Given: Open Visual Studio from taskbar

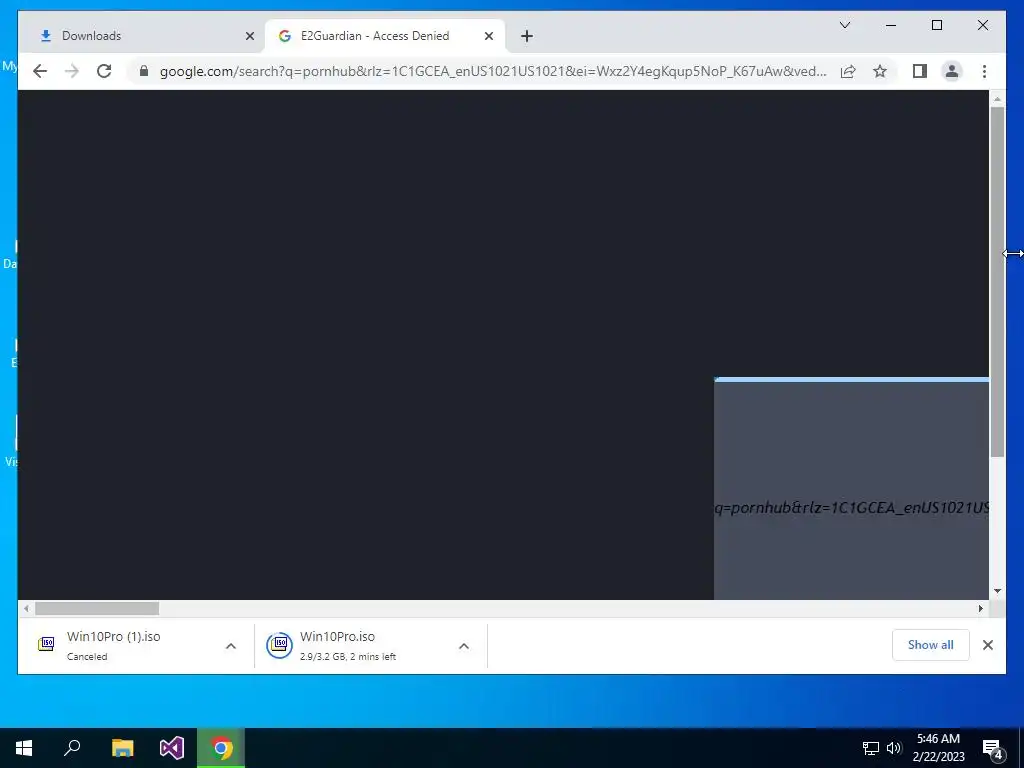Looking at the screenshot, I should click(x=172, y=748).
